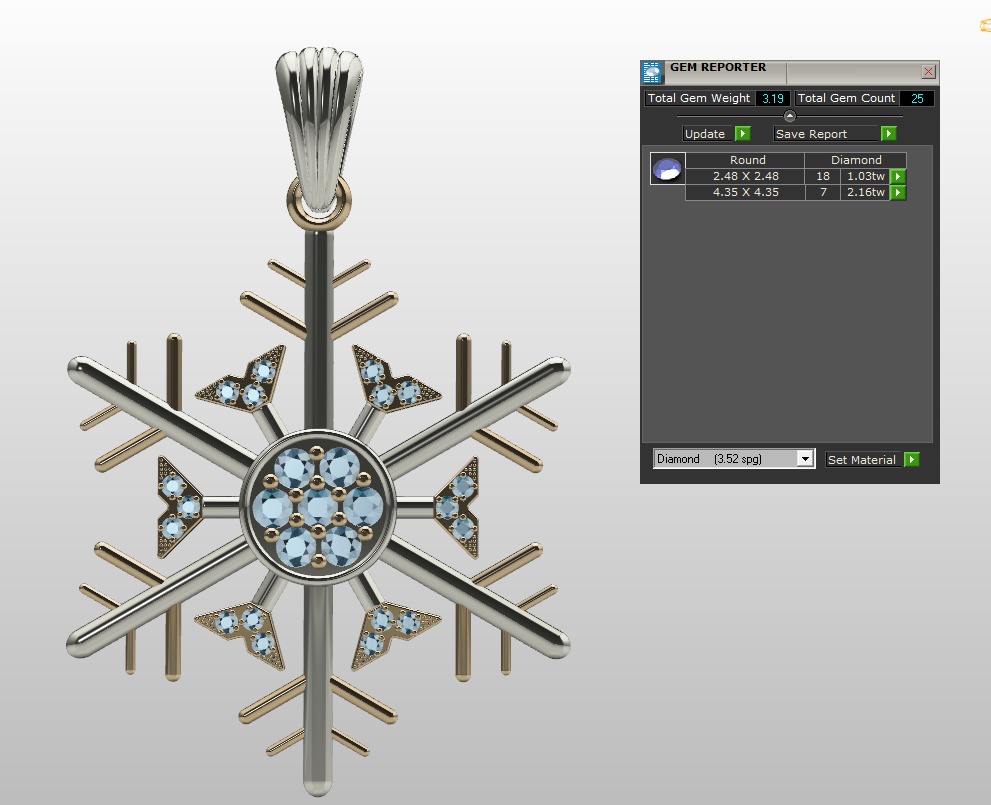The height and width of the screenshot is (805, 991).
Task: Select the round diamond gem thumbnail
Action: 667,169
